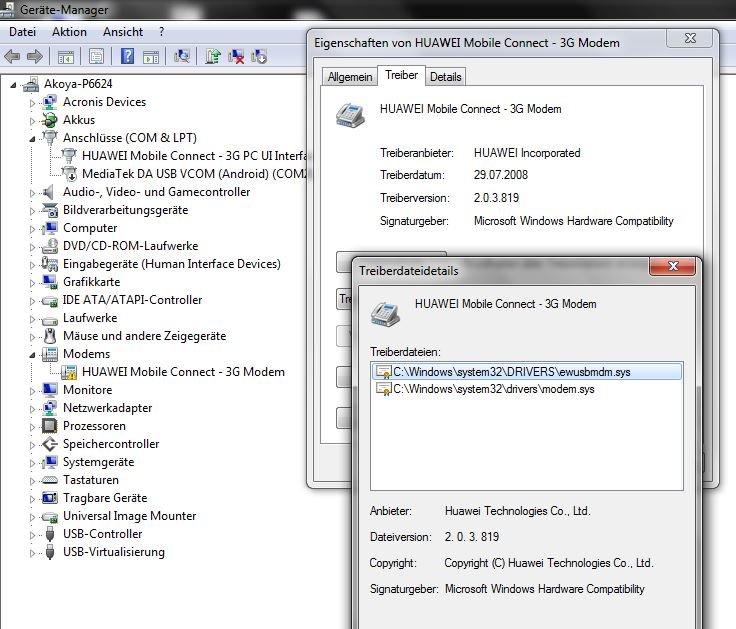The width and height of the screenshot is (736, 629).
Task: Click the Bildverarbeitungsgeräte camera icon
Action: 50,210
